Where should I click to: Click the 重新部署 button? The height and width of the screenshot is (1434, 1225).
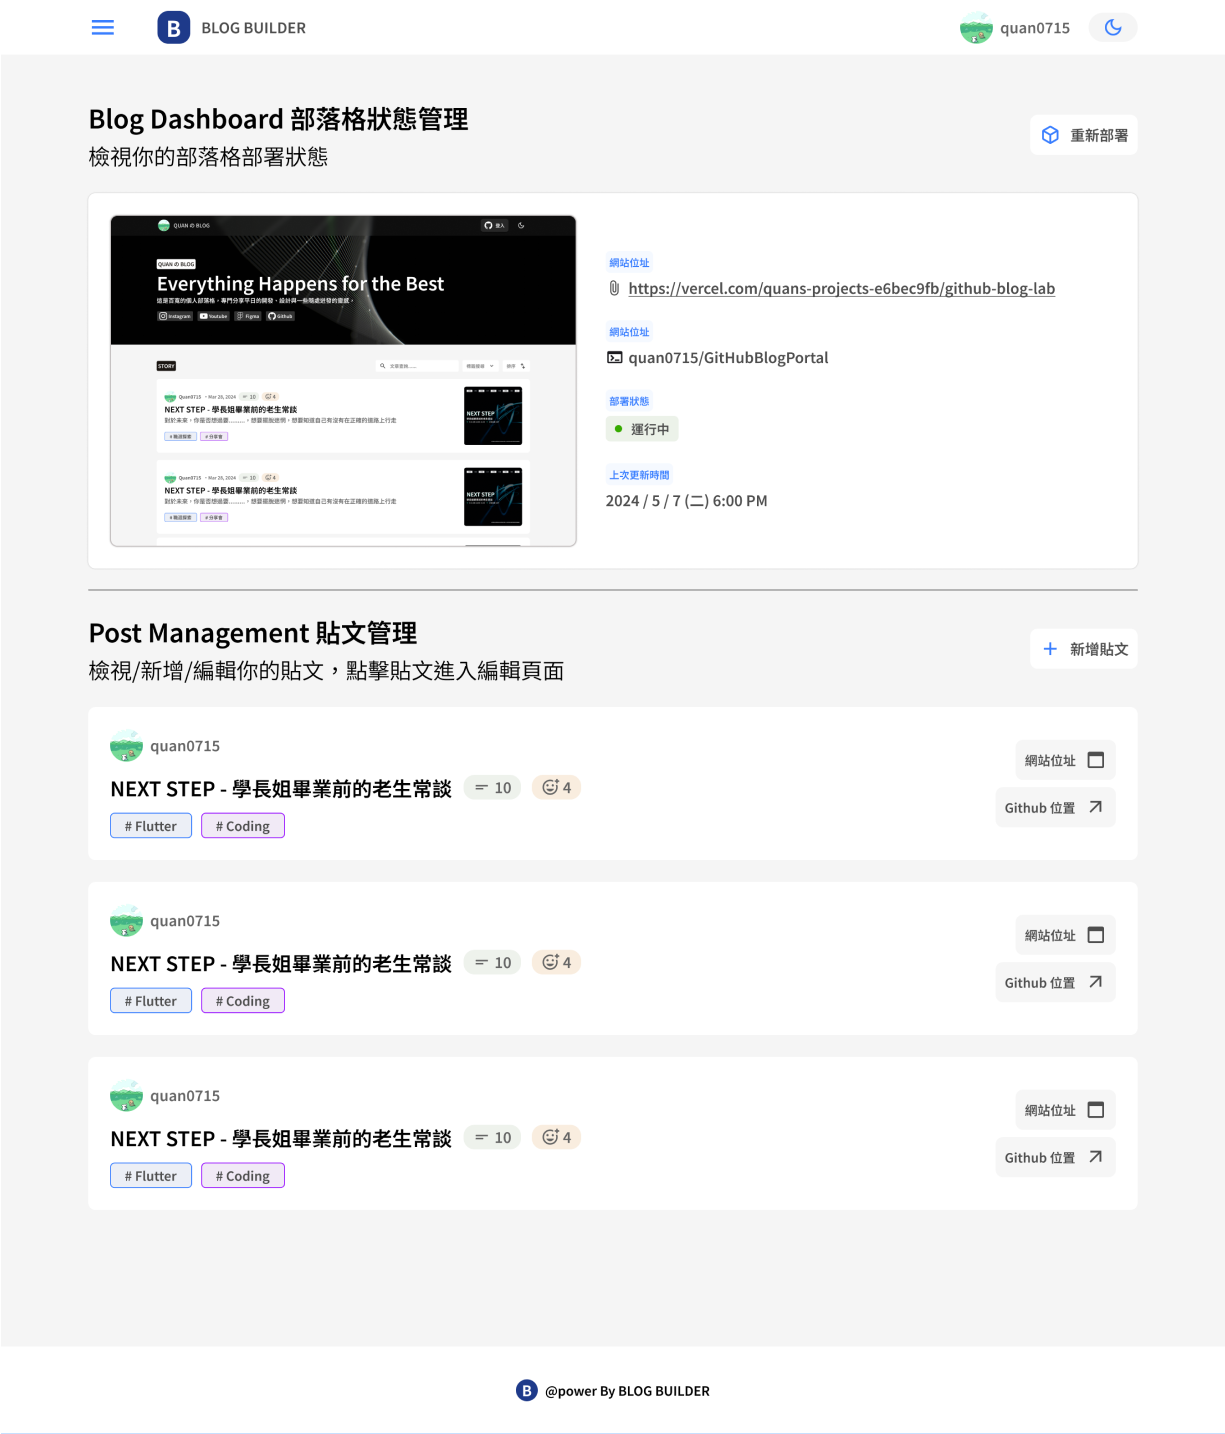coord(1084,134)
